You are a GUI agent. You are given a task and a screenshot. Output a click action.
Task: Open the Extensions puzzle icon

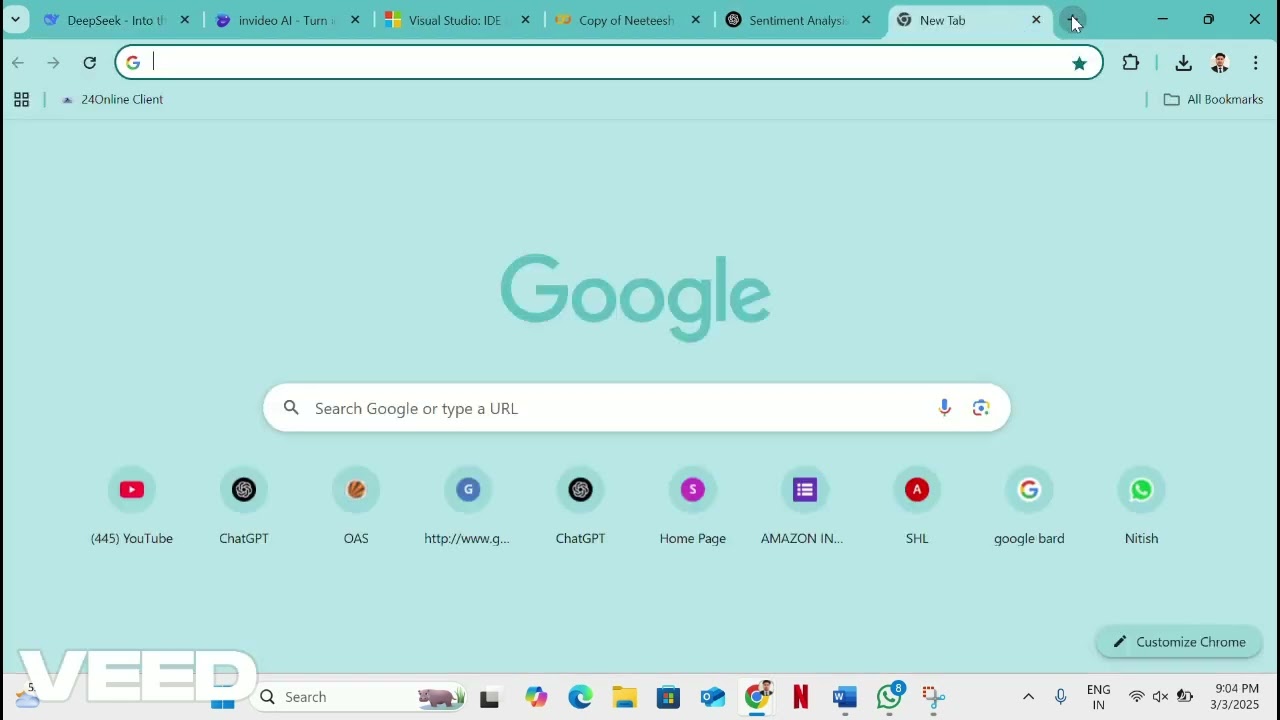click(1131, 63)
